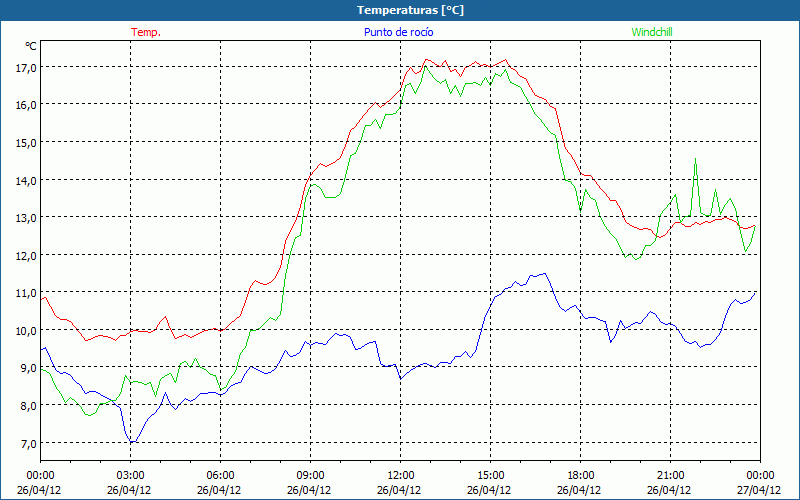Click the °C unit label on y-axis
This screenshot has height=500, width=800.
pyautogui.click(x=31, y=46)
